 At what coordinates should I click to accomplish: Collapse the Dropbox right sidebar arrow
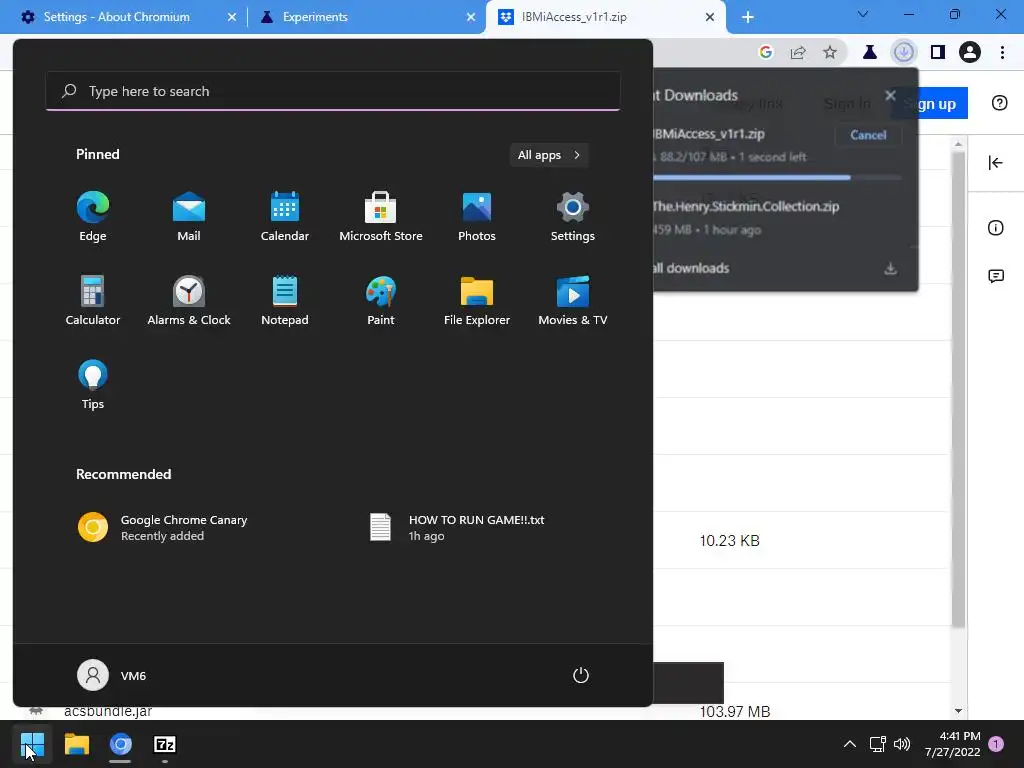[995, 163]
